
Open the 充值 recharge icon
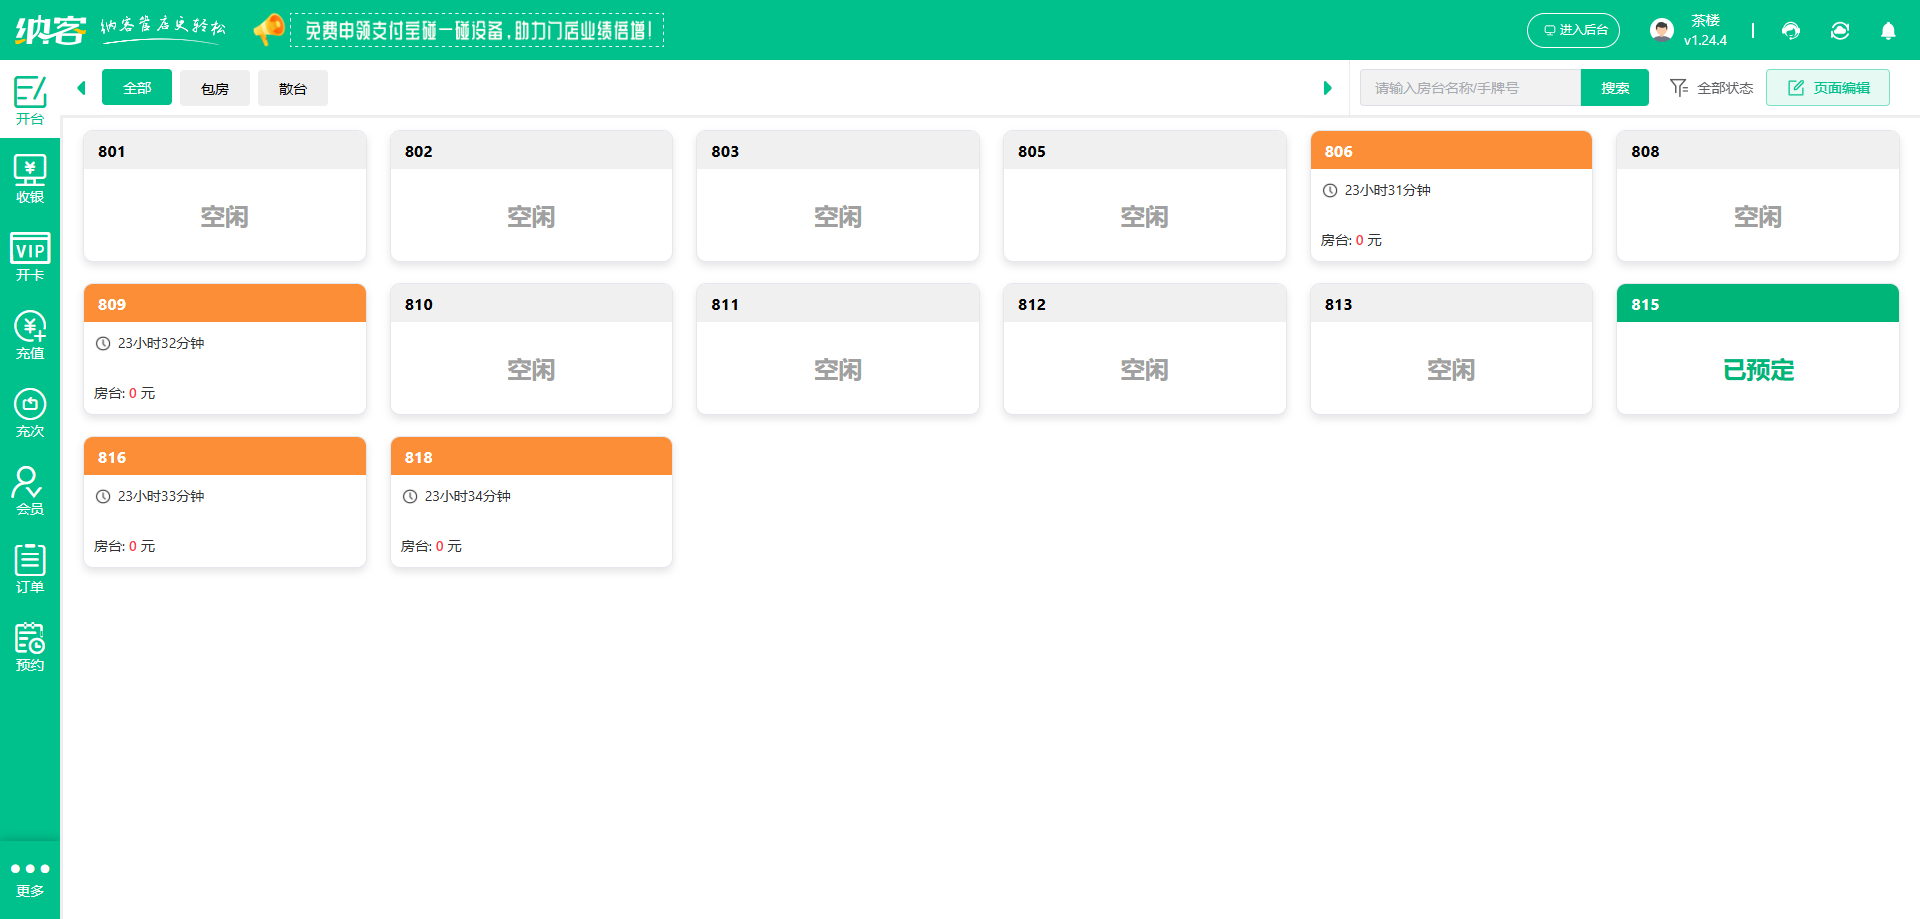coord(30,335)
